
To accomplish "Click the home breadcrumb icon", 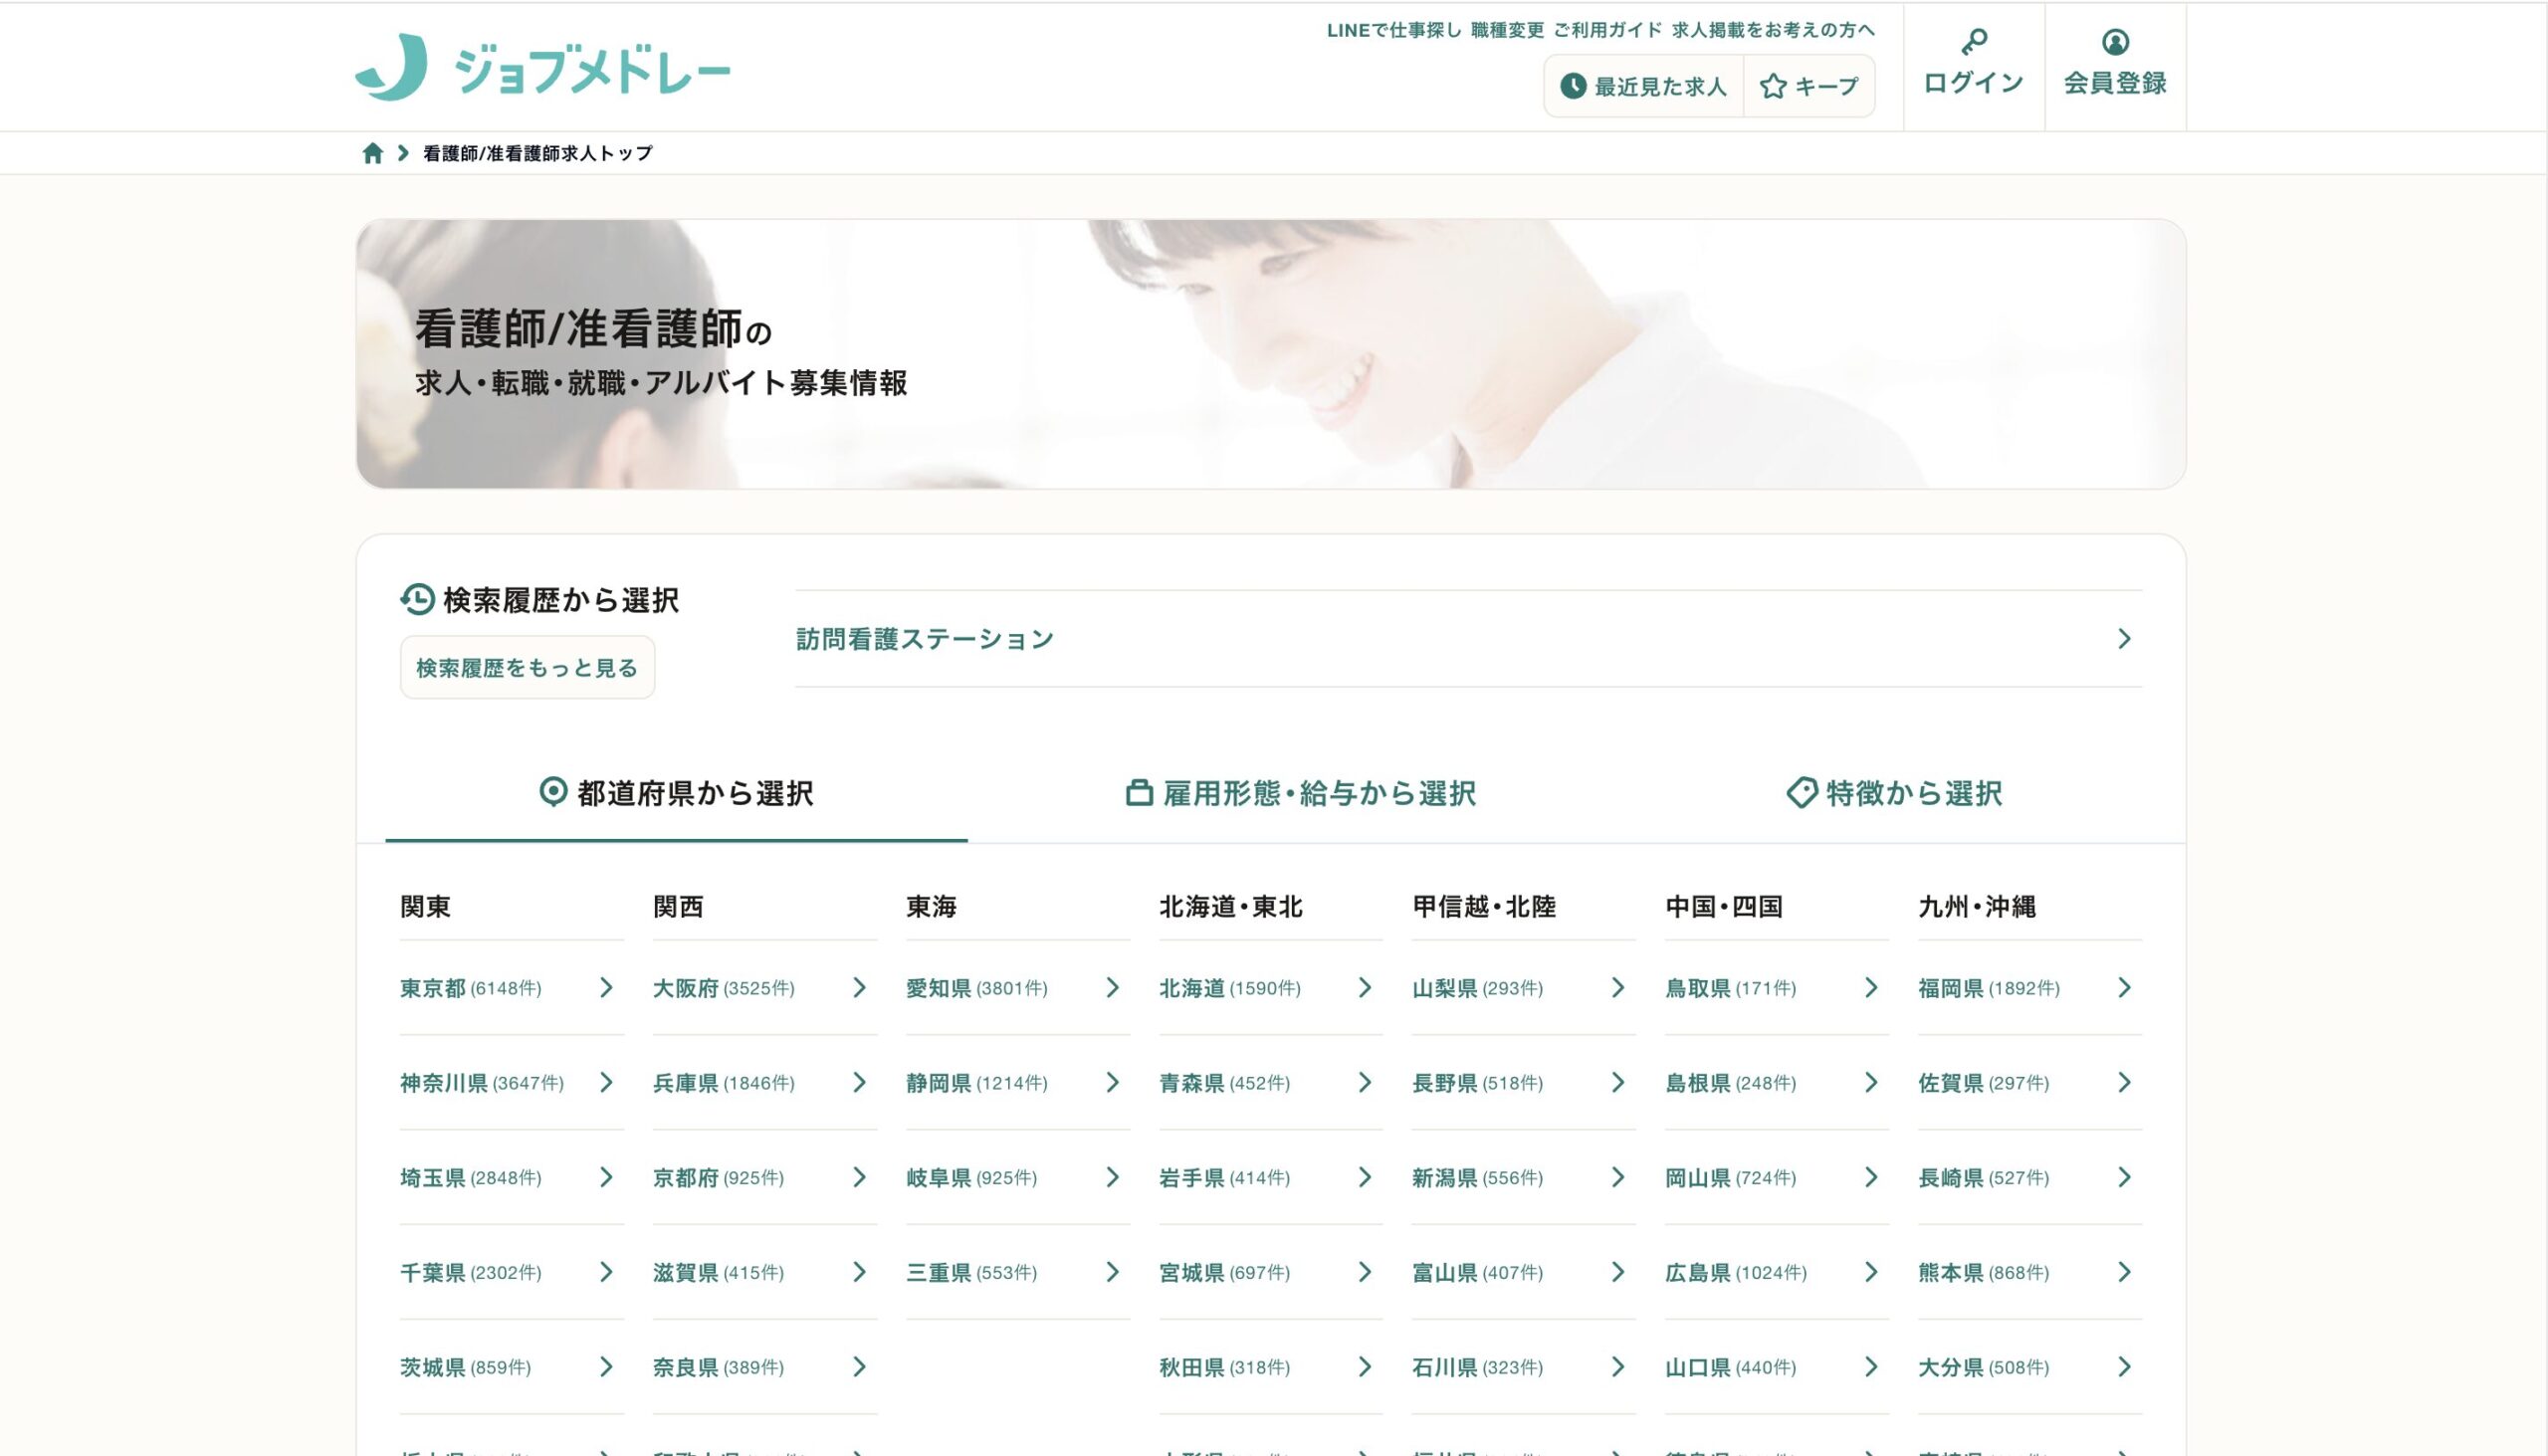I will tap(373, 153).
